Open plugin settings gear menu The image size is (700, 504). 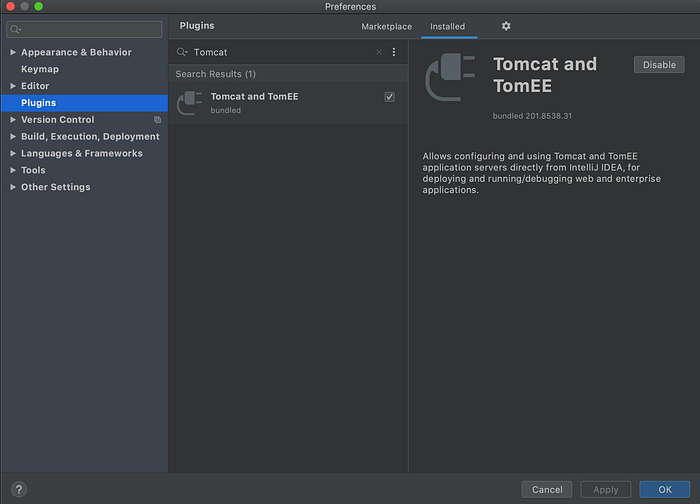506,26
